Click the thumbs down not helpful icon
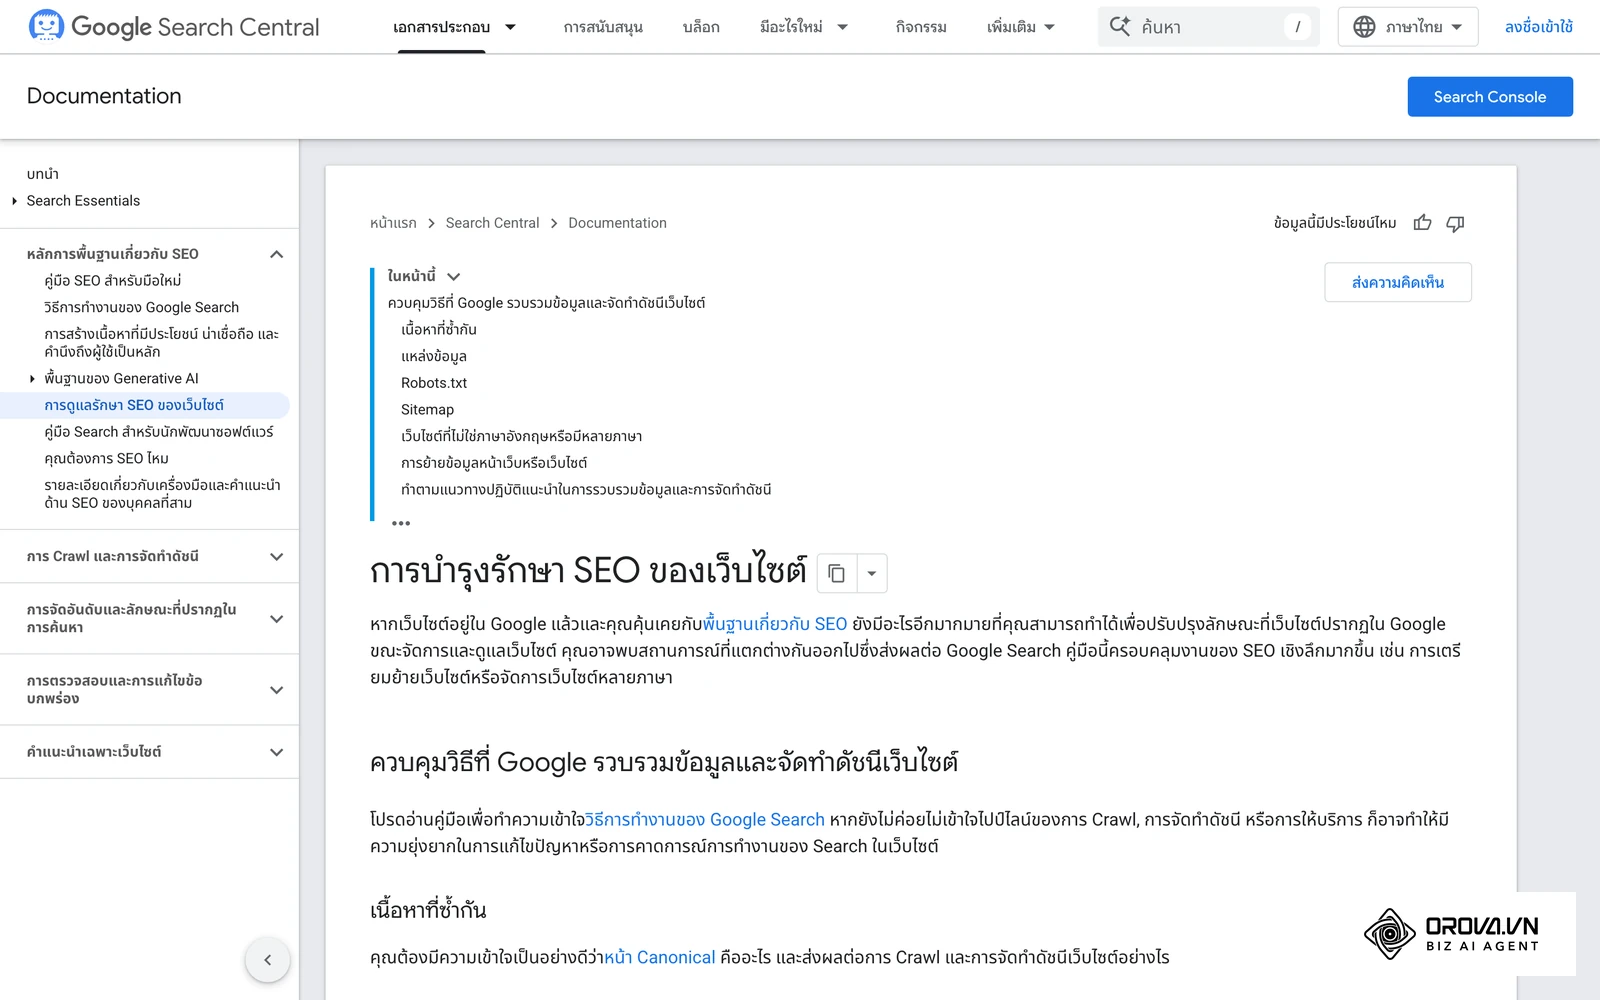 (1455, 223)
